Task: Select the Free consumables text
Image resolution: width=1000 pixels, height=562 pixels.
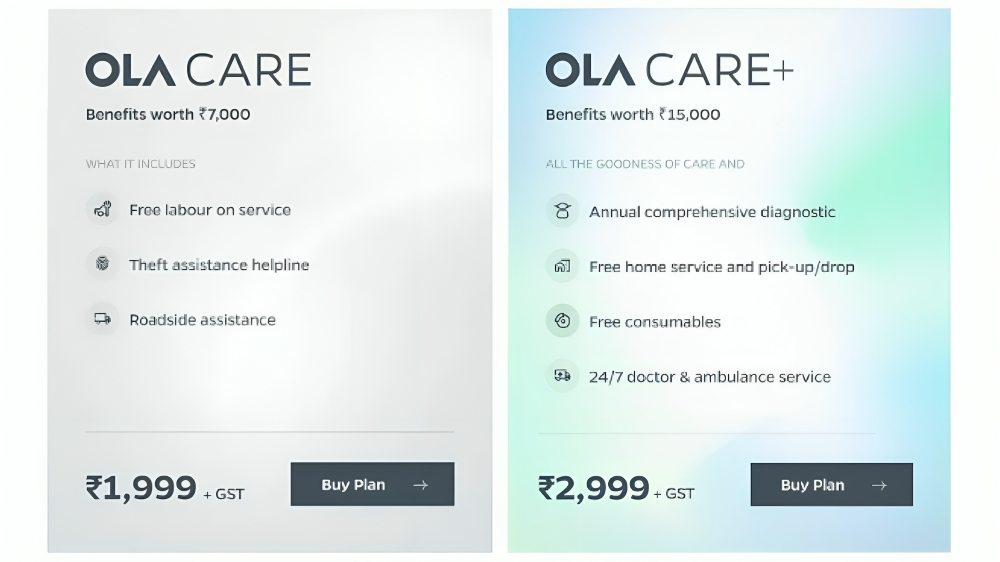Action: [654, 322]
